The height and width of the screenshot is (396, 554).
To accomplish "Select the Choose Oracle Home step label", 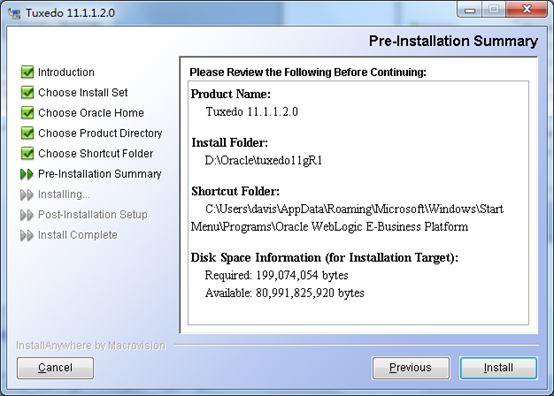I will pyautogui.click(x=91, y=113).
